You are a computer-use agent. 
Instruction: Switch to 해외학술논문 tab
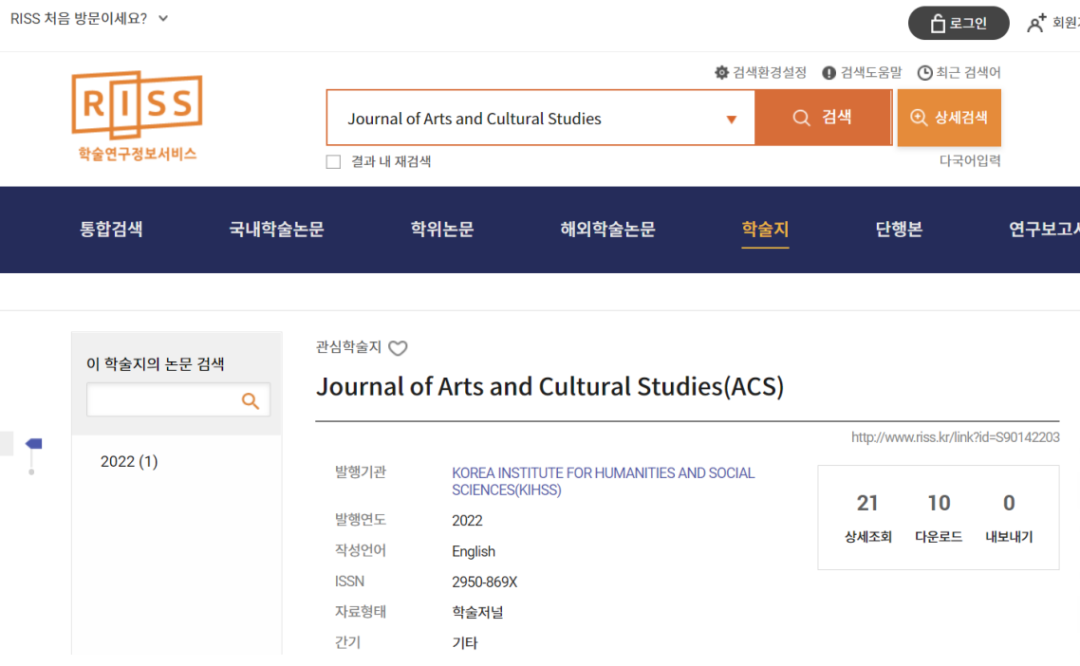click(x=608, y=229)
